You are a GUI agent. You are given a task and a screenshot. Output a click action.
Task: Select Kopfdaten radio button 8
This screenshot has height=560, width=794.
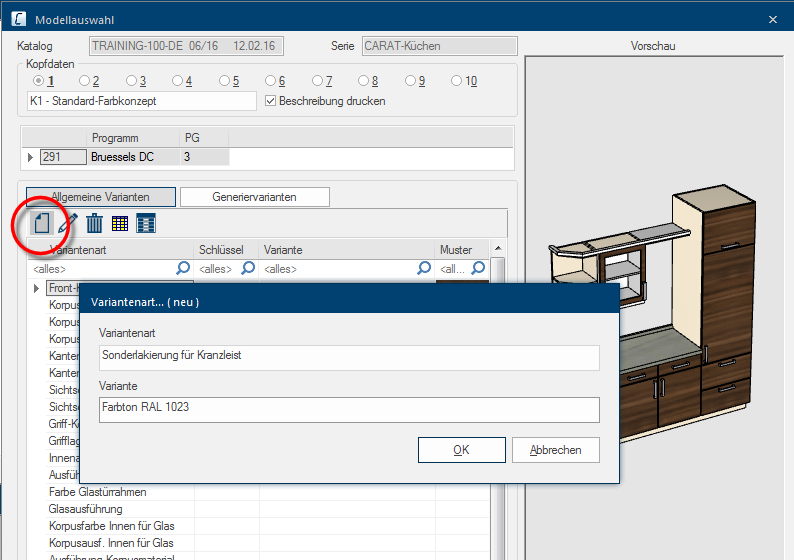[x=364, y=81]
